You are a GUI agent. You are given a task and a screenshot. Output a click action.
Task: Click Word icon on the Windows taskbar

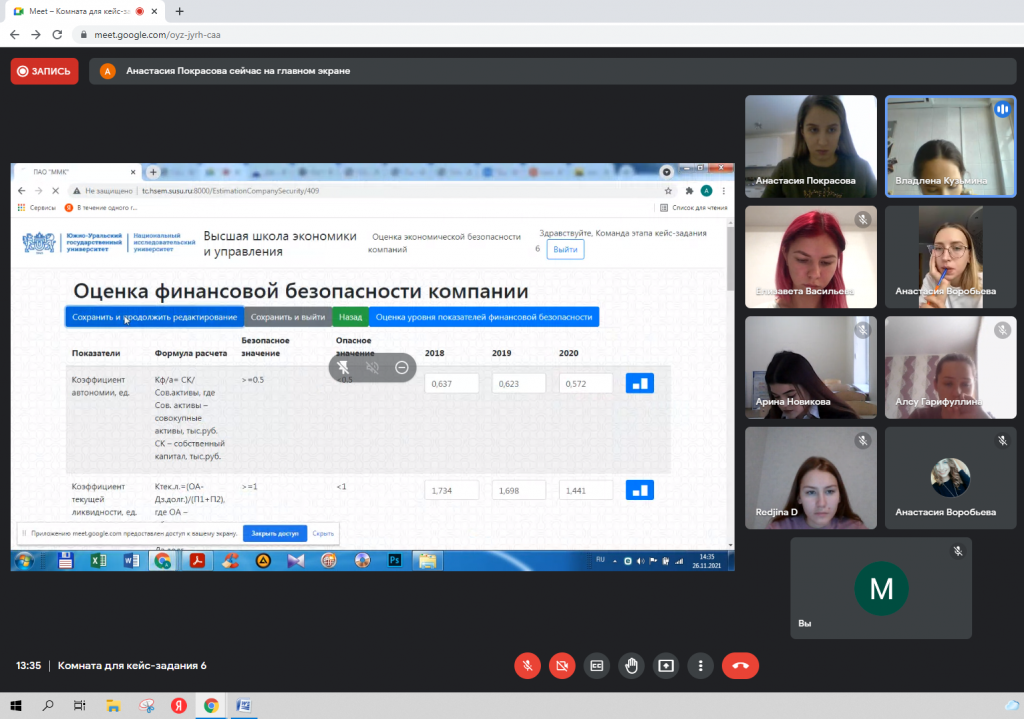click(244, 705)
